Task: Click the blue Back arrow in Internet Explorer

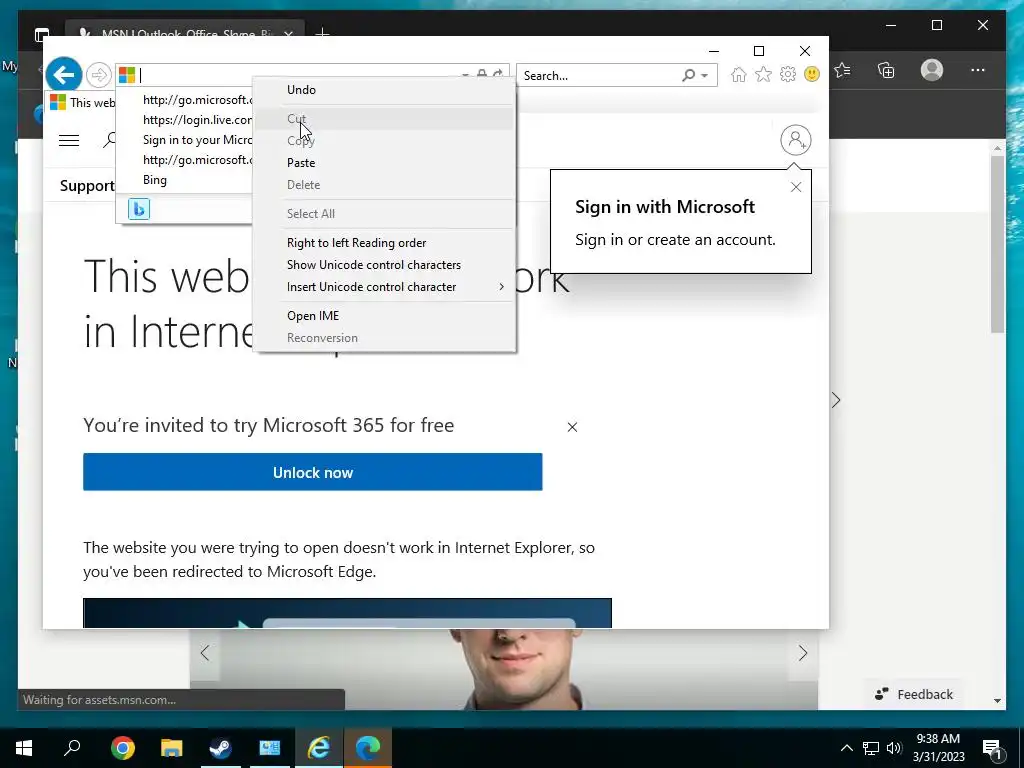Action: tap(63, 74)
